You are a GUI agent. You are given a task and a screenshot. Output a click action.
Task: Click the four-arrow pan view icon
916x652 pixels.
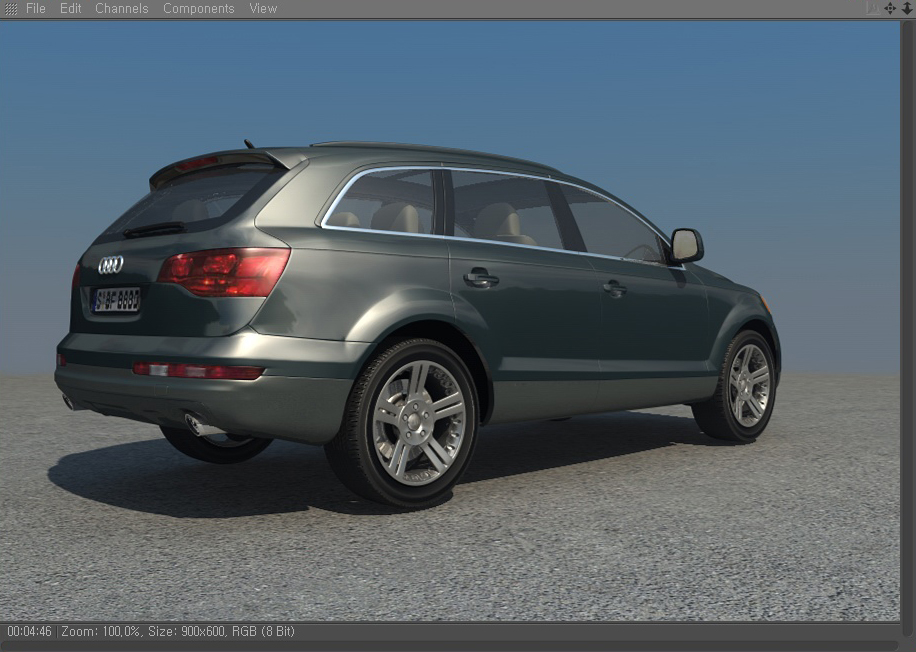890,8
